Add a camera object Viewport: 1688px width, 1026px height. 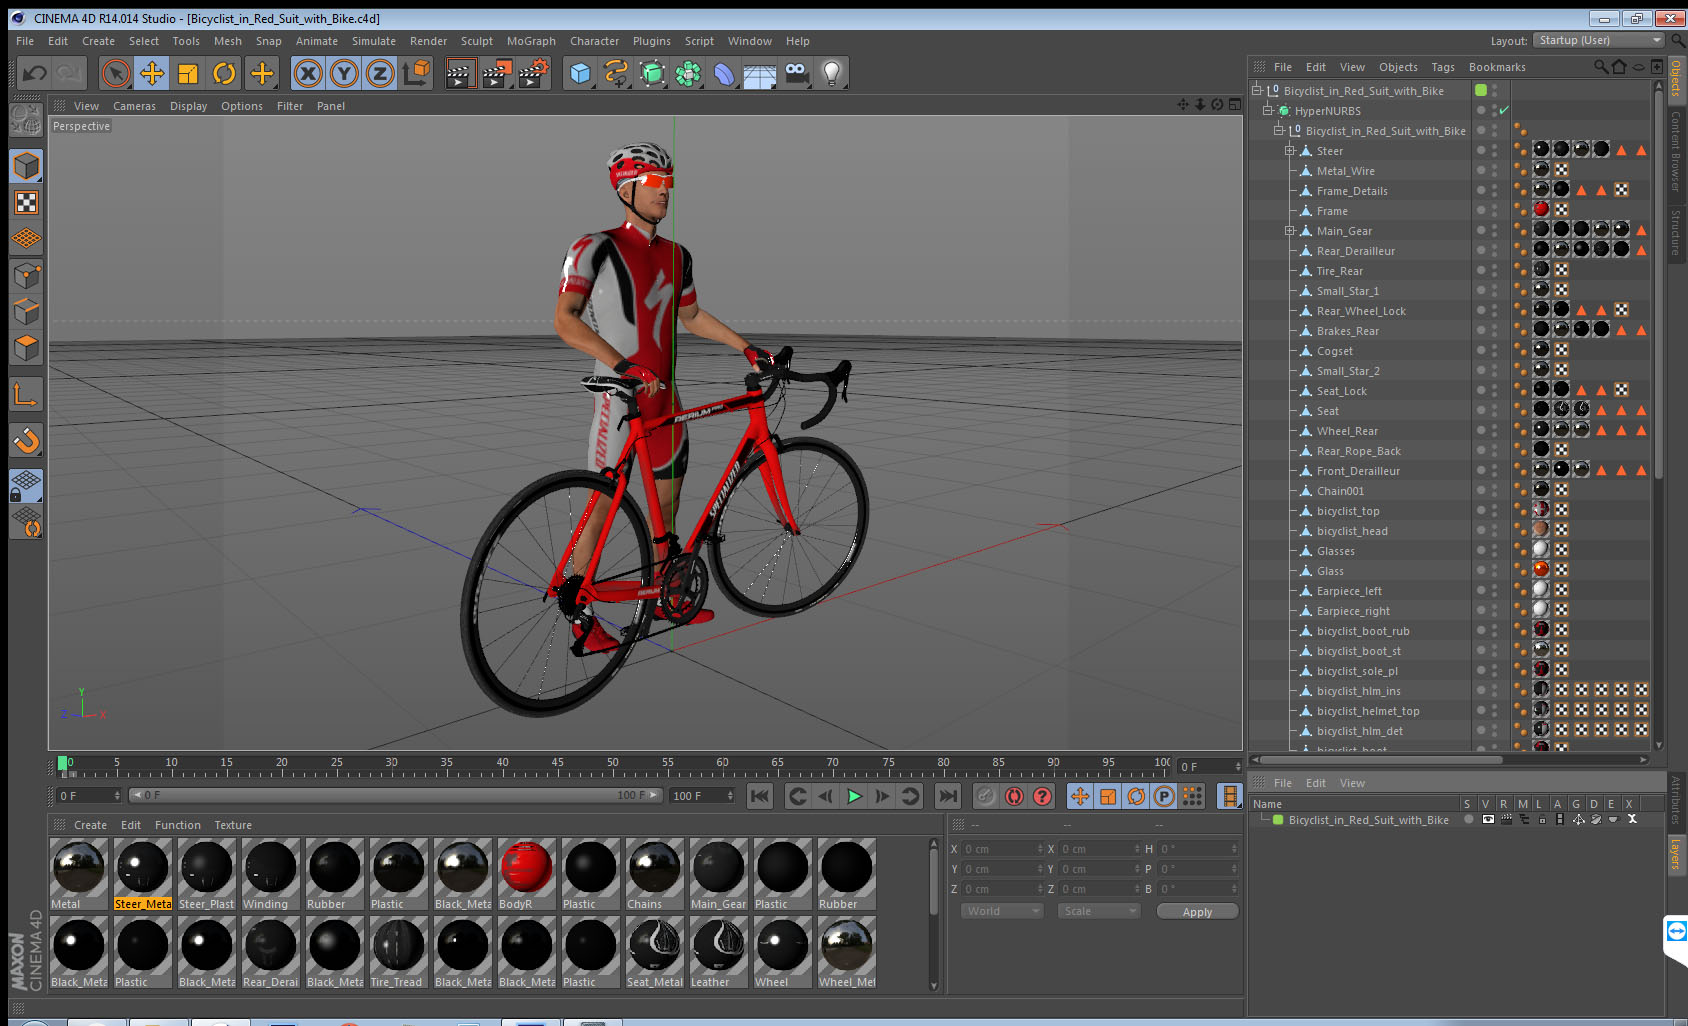(797, 73)
